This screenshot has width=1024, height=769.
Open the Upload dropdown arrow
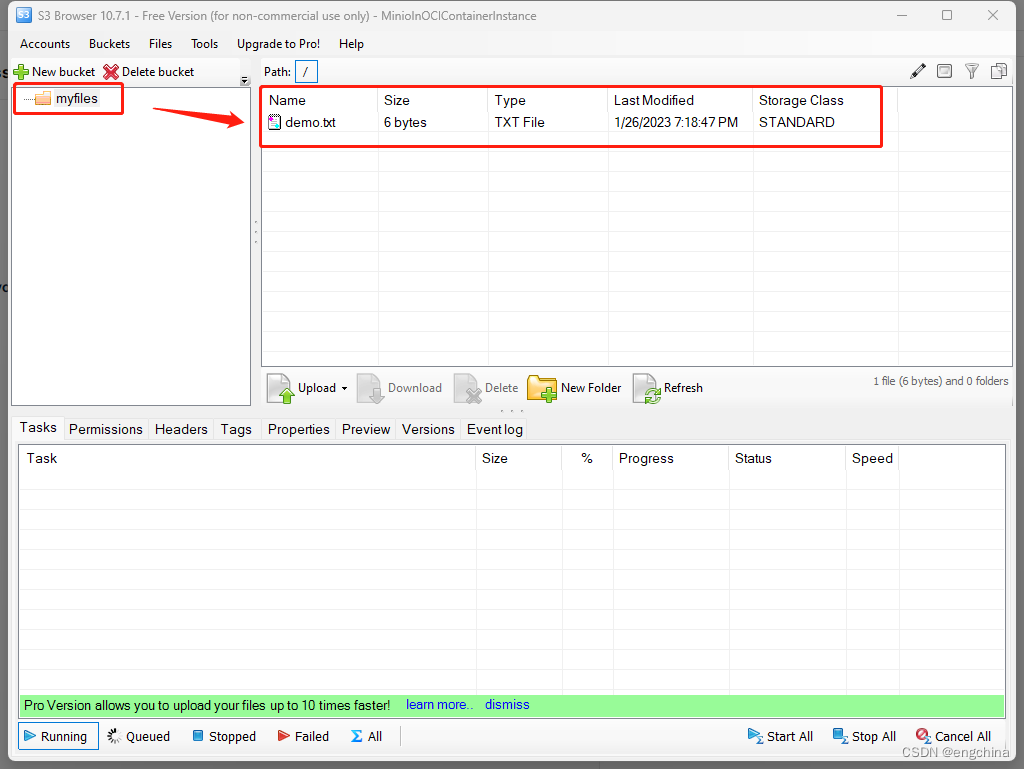tap(344, 388)
